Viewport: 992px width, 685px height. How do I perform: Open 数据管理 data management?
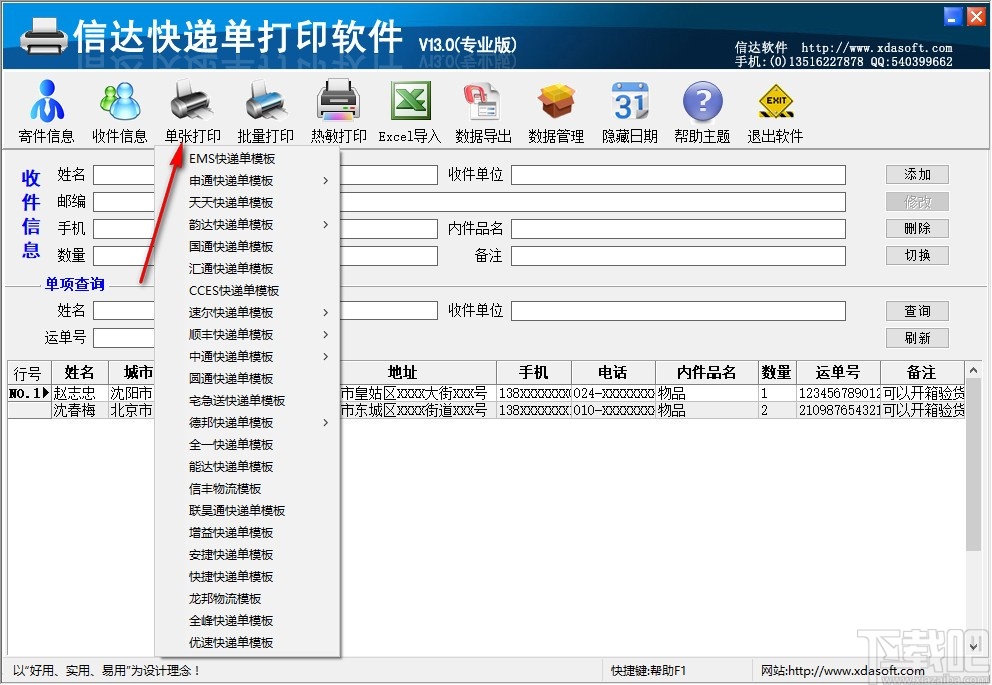click(556, 110)
